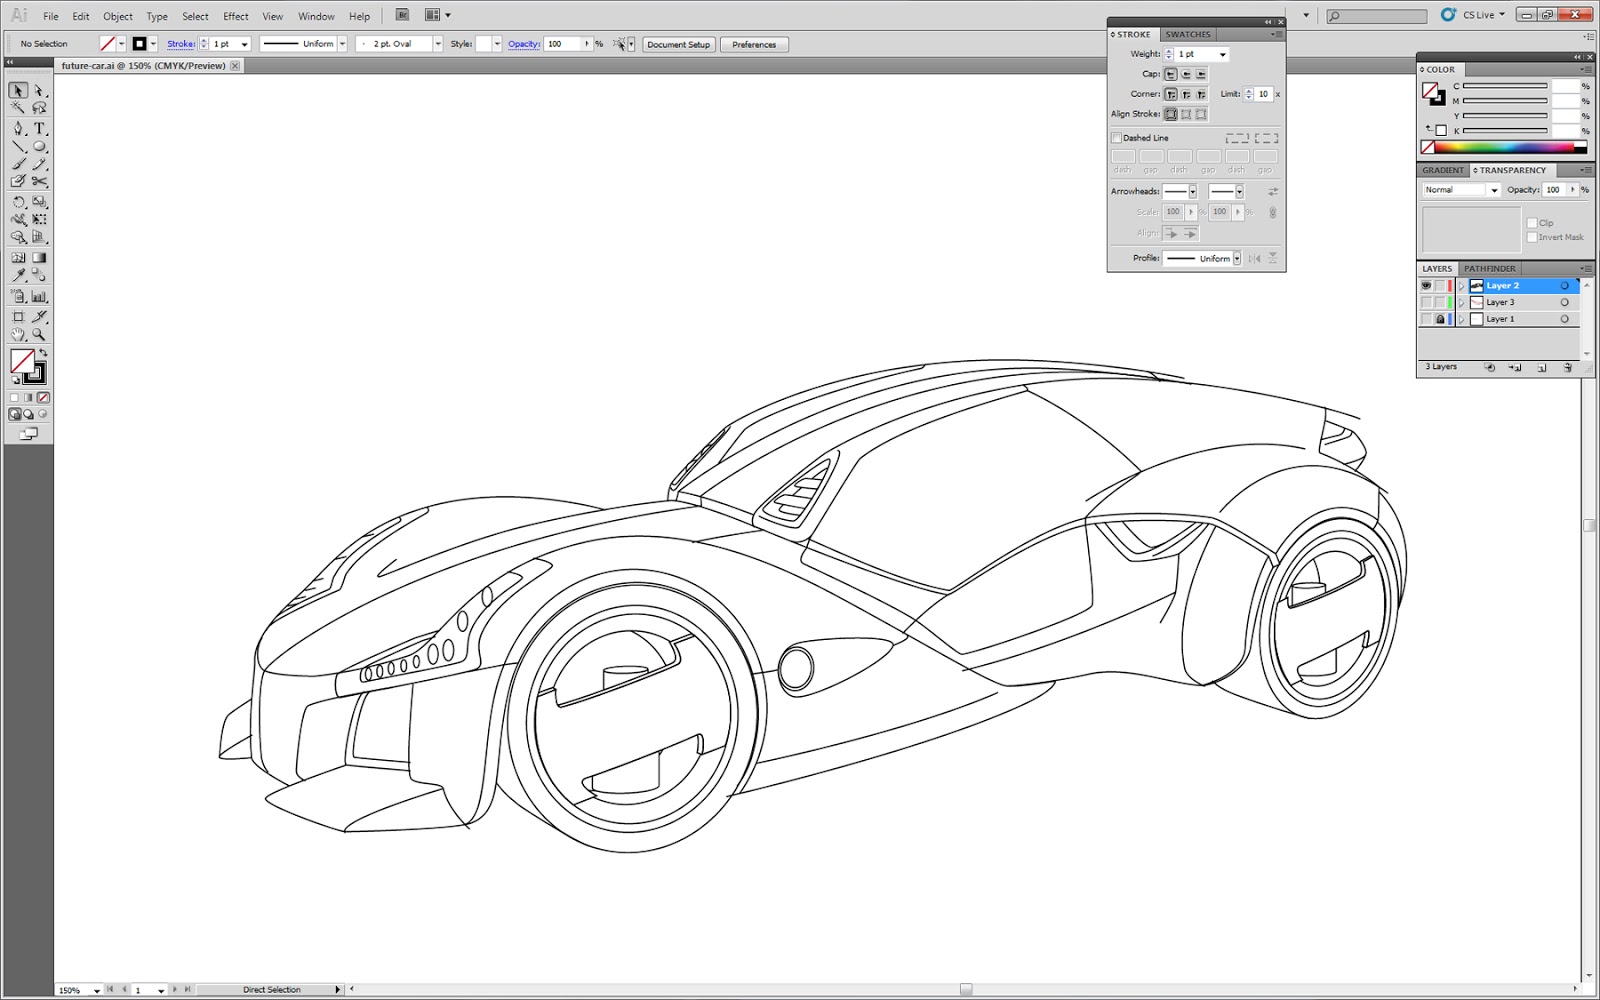Open the Effect menu

tap(235, 16)
